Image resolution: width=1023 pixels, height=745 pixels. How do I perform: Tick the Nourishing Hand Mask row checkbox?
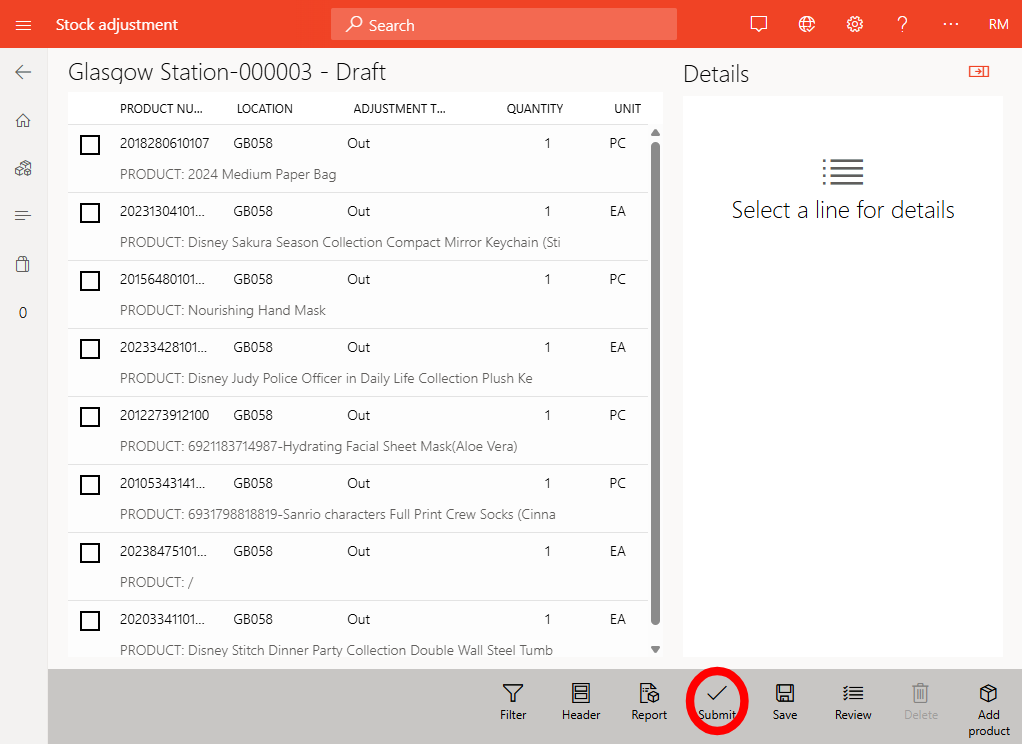coord(90,281)
